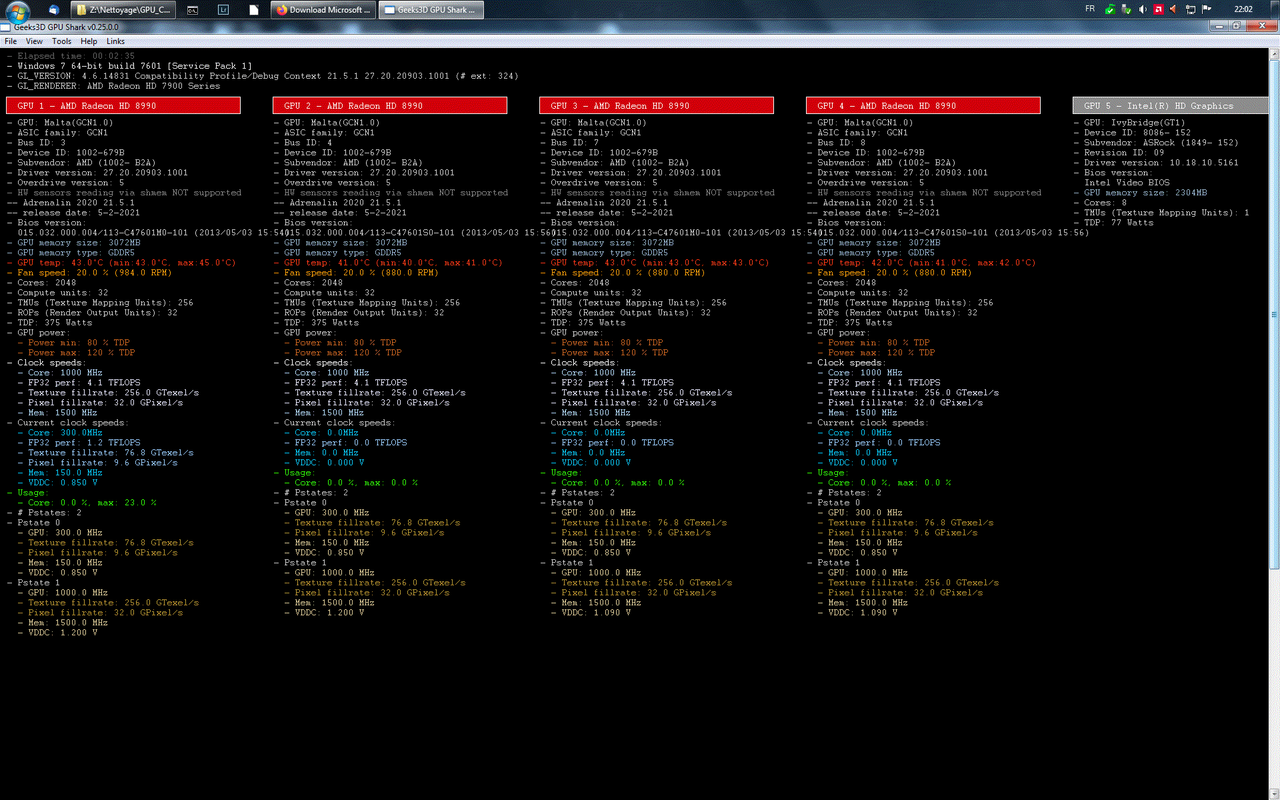This screenshot has width=1280, height=800.
Task: Open the File menu
Action: [x=11, y=41]
